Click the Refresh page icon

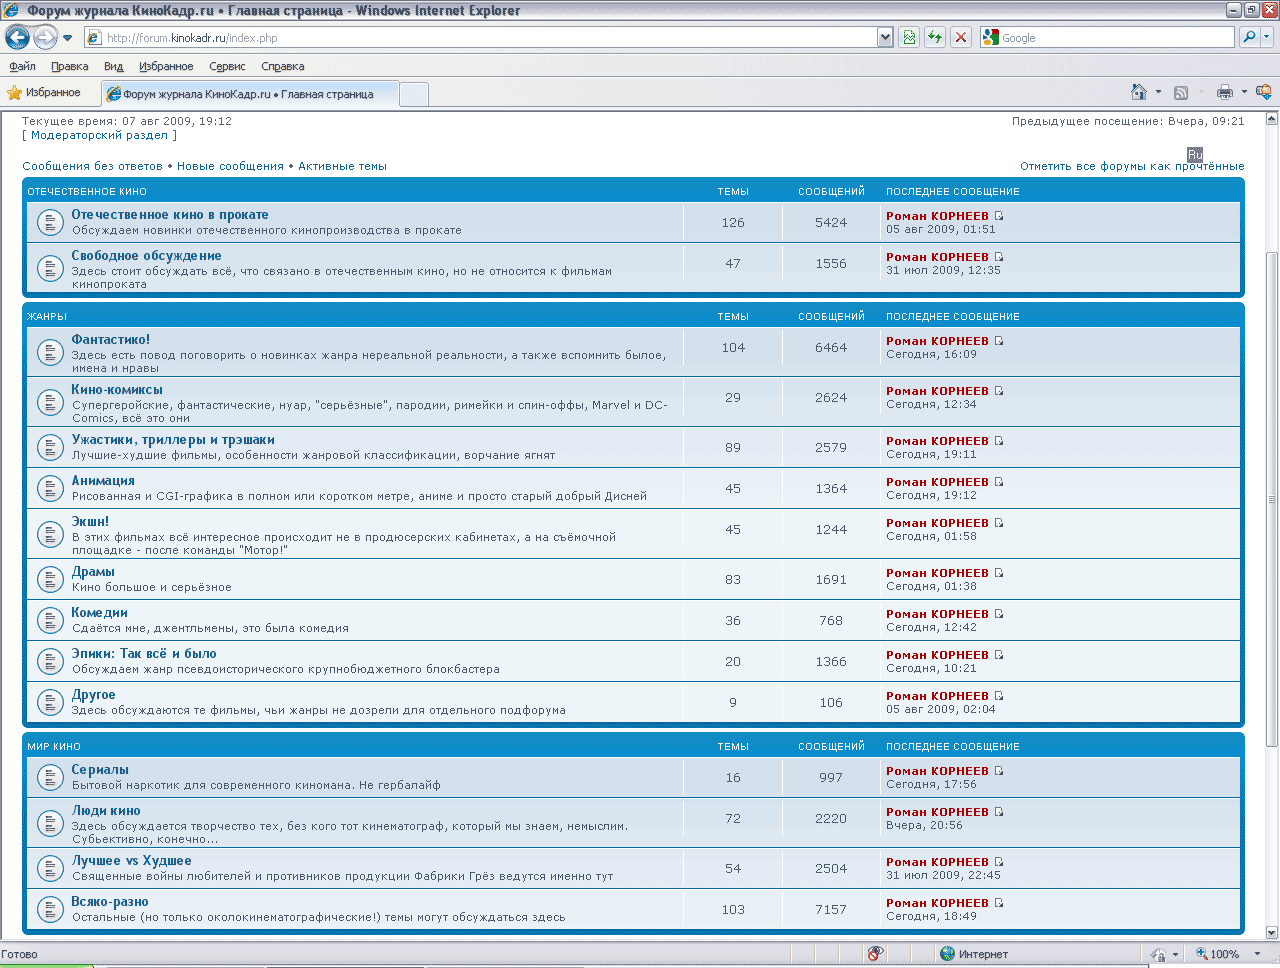pos(935,38)
